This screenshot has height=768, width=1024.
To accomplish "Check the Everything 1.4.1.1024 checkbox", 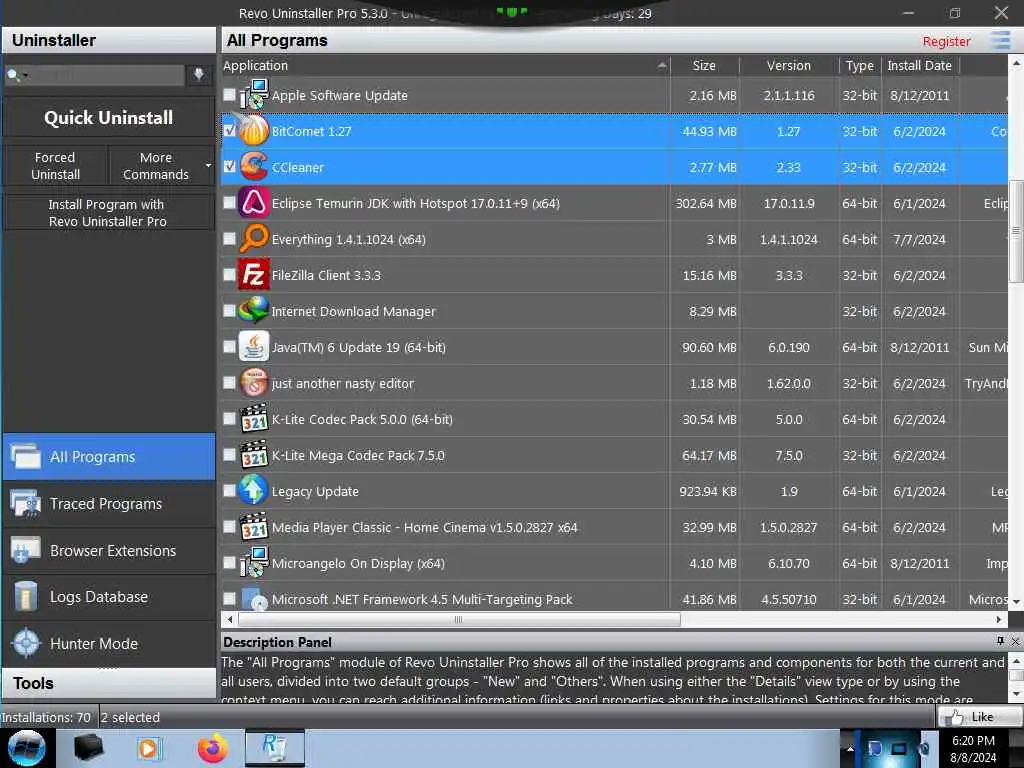I will point(229,238).
